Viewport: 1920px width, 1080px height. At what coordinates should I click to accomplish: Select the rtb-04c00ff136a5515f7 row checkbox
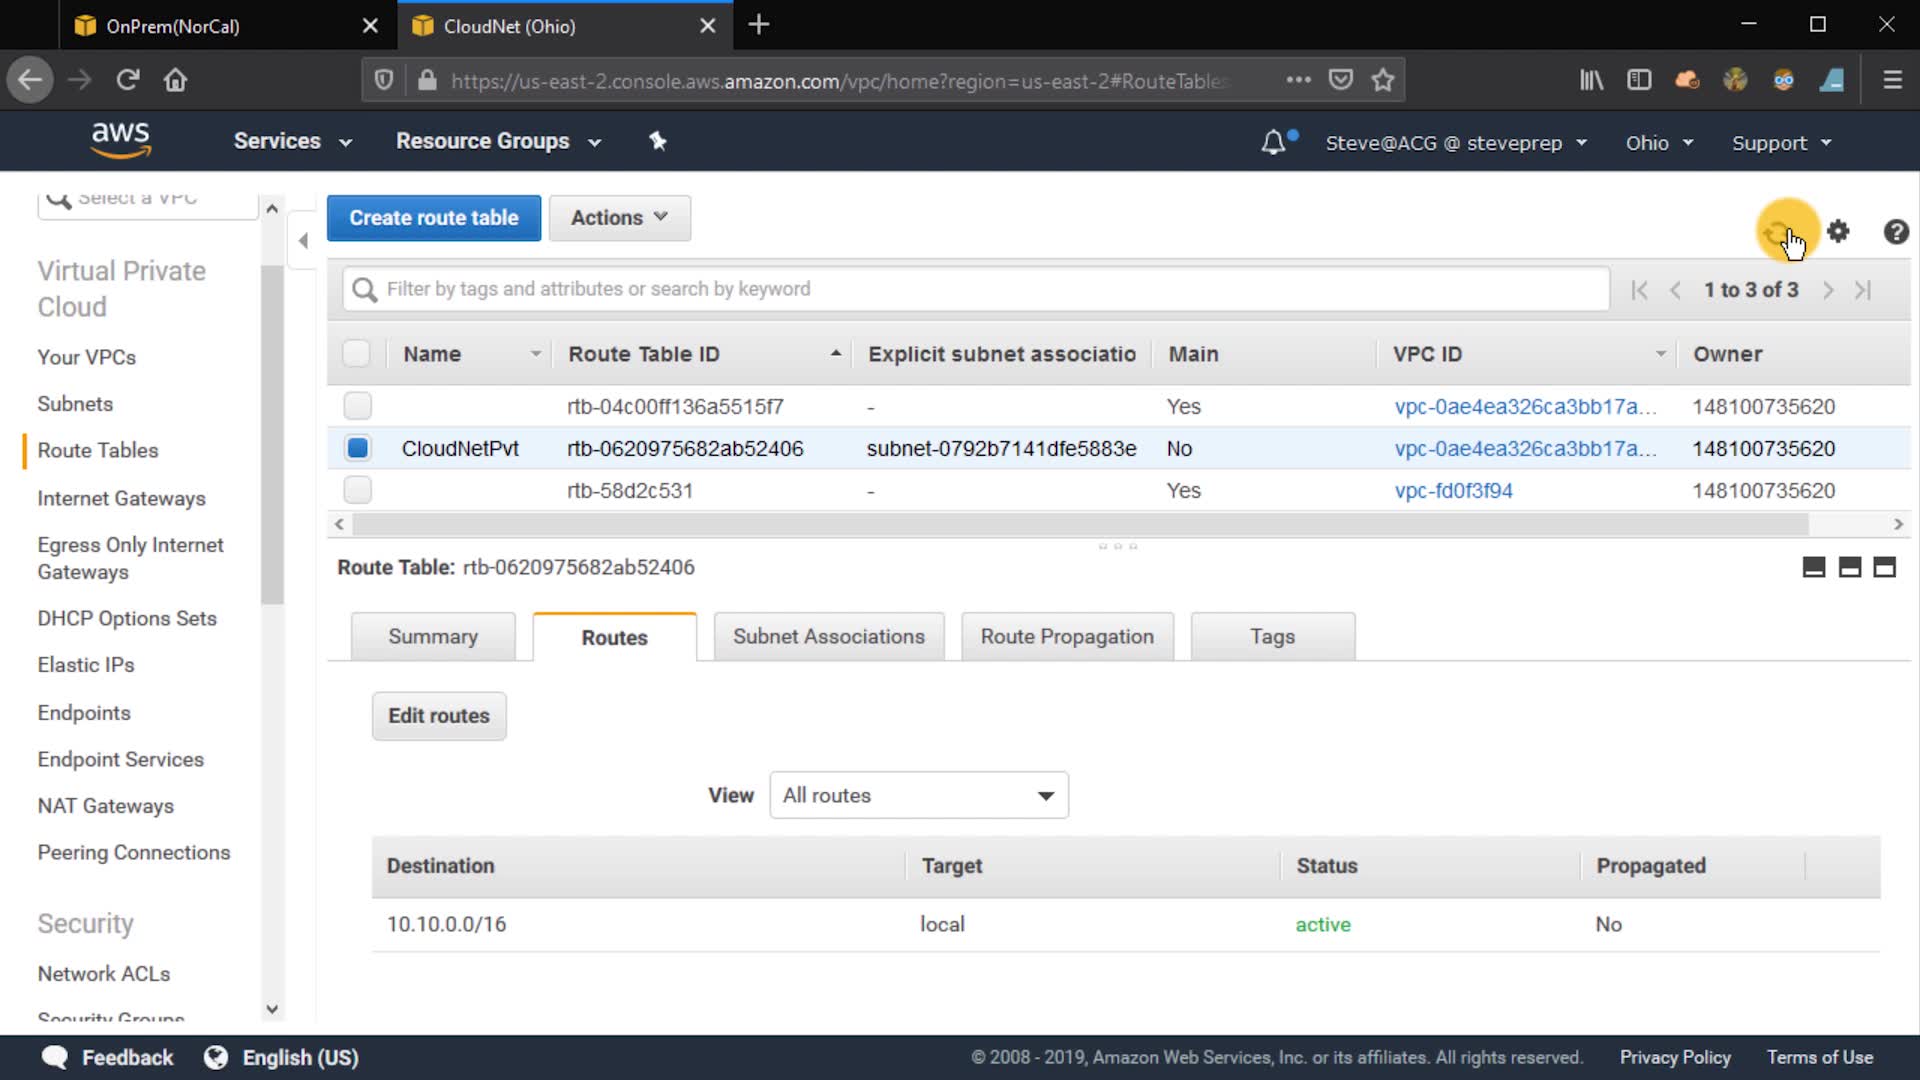click(x=357, y=406)
